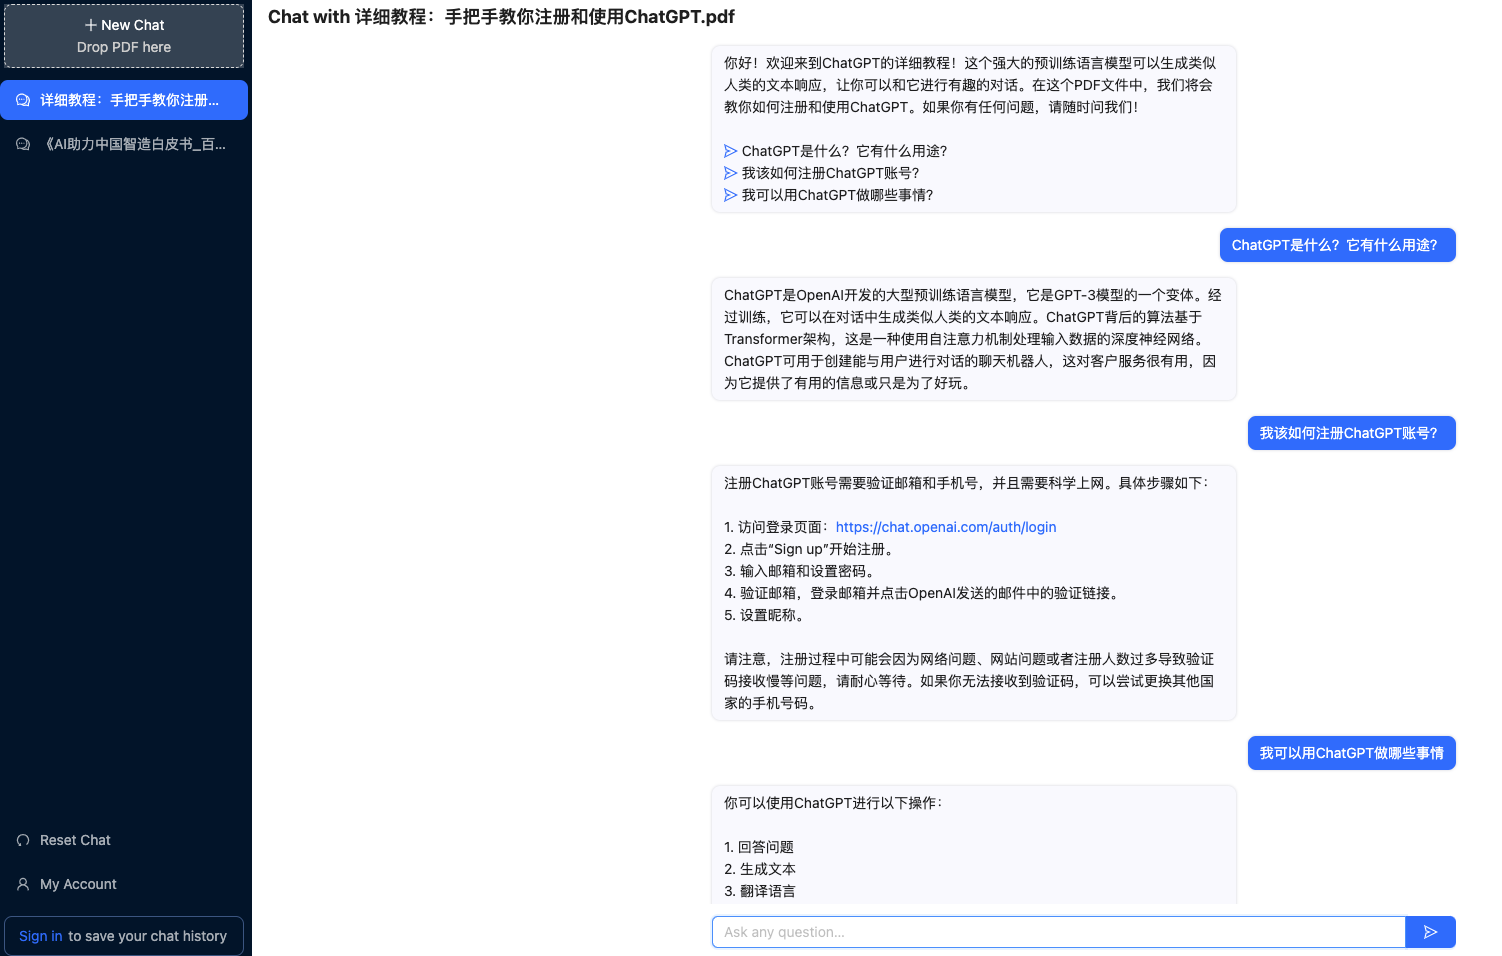Select the My Account person icon
The image size is (1502, 956).
coord(22,884)
